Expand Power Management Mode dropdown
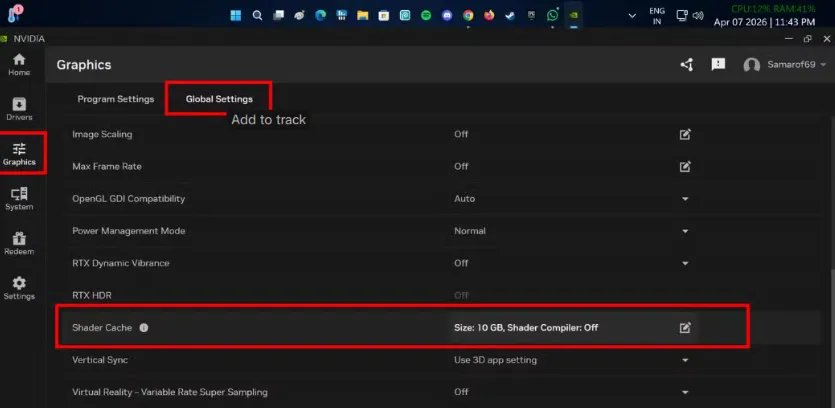 pyautogui.click(x=685, y=231)
